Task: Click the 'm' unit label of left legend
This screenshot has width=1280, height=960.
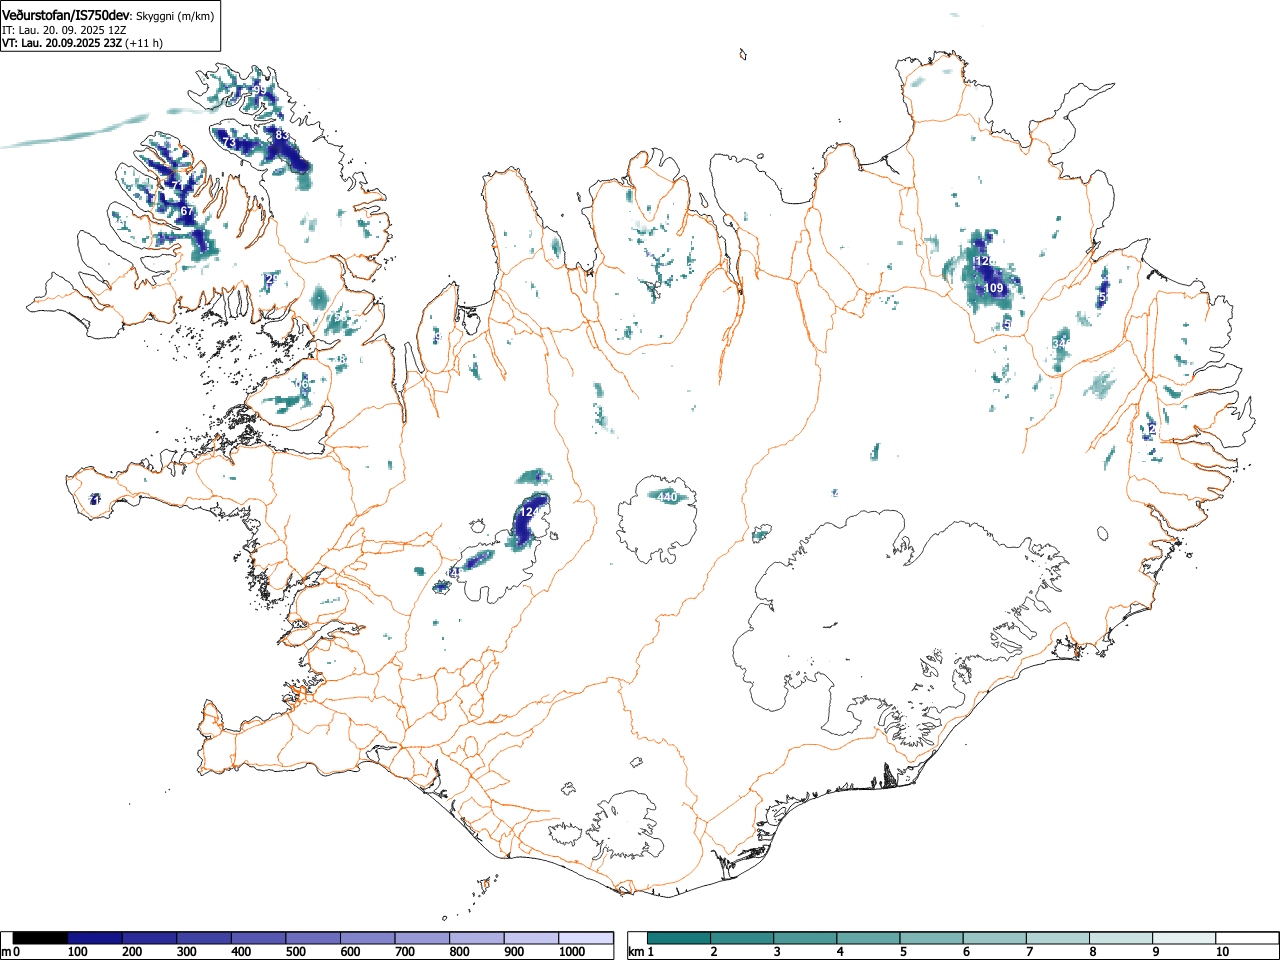Action: [7, 952]
